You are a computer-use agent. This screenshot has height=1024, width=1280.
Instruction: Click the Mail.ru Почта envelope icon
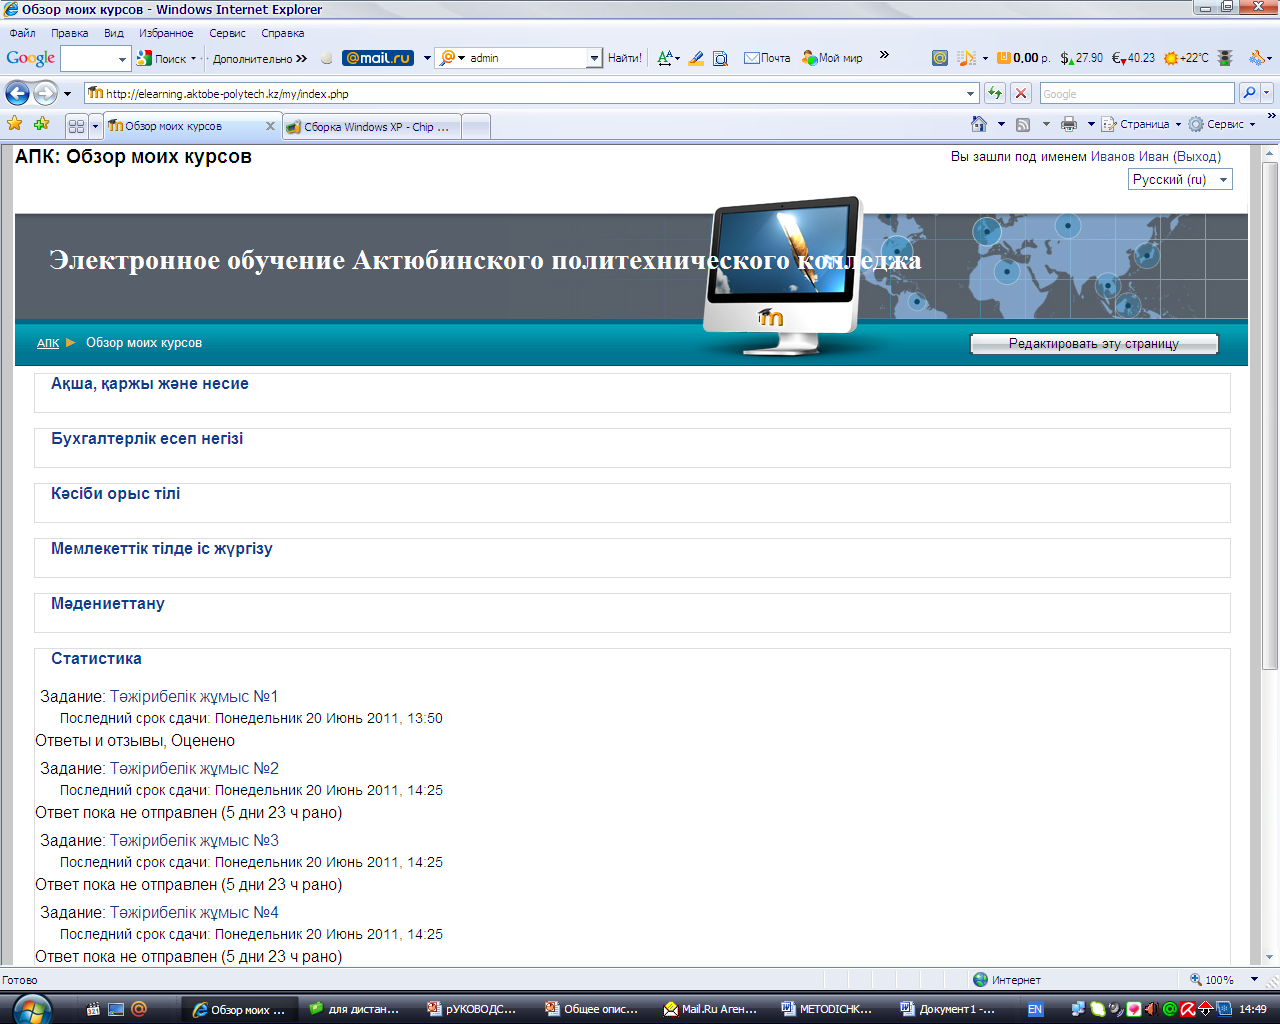(x=752, y=58)
